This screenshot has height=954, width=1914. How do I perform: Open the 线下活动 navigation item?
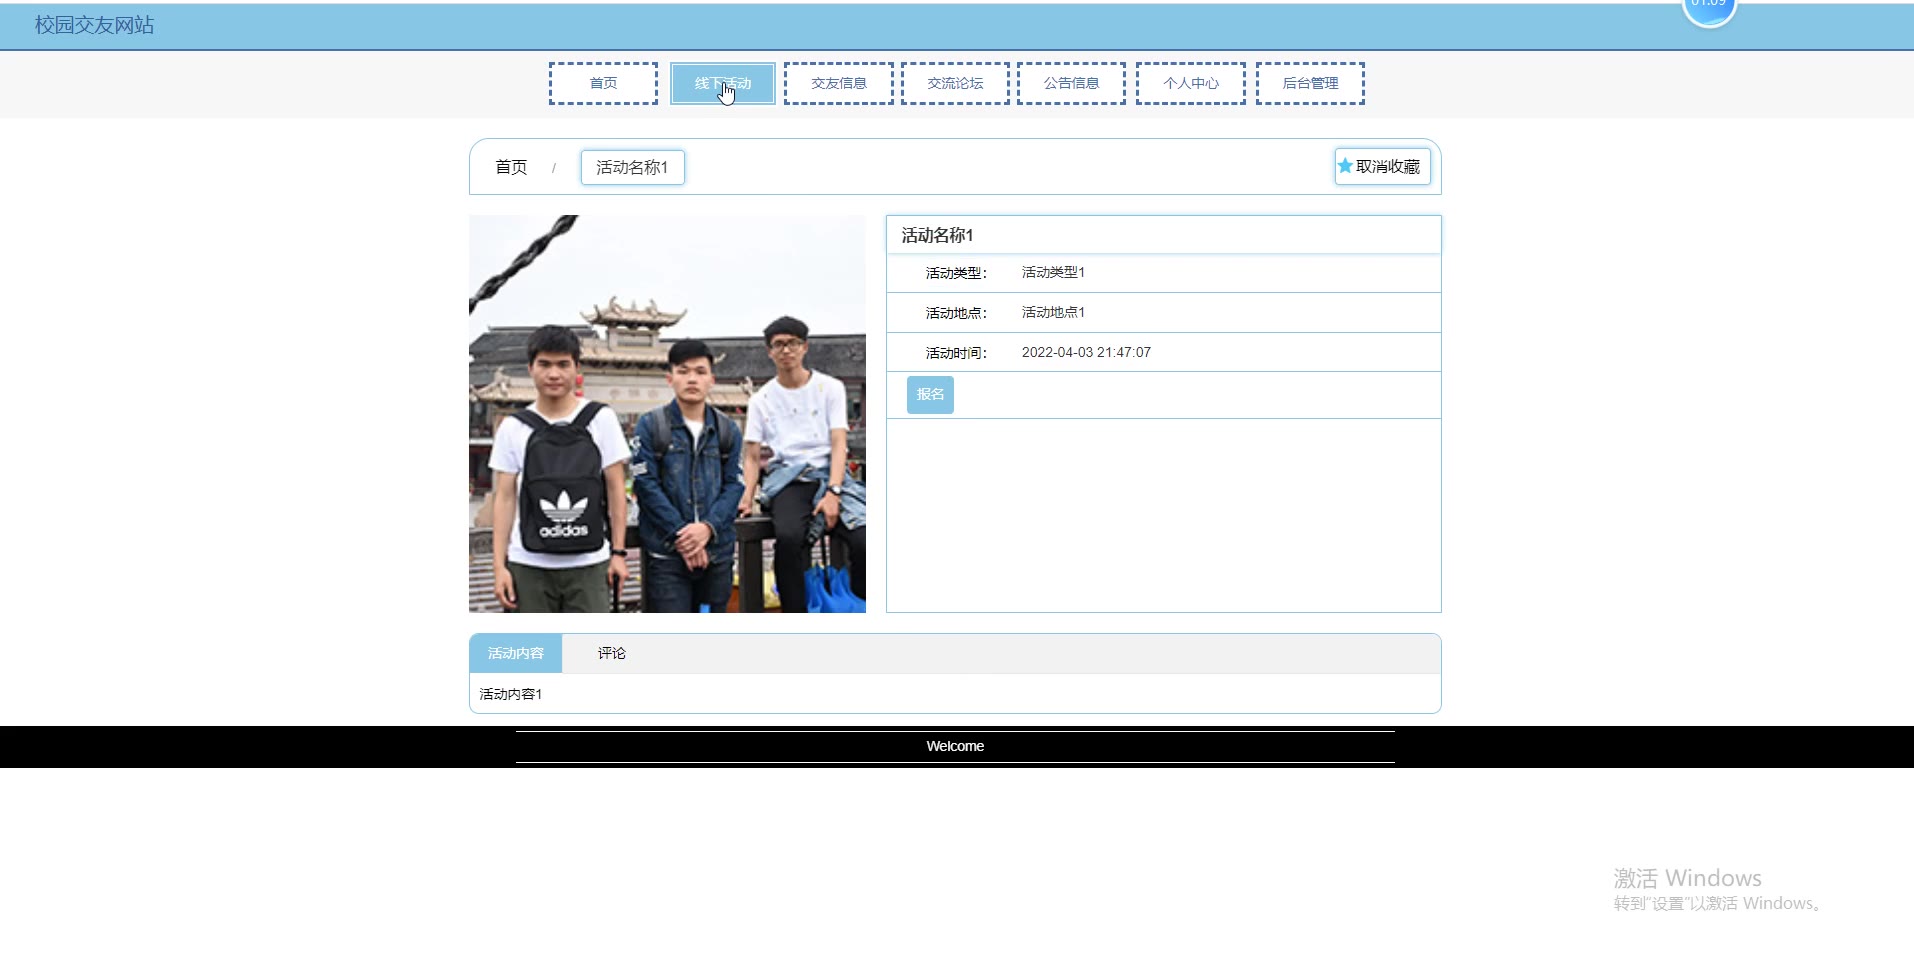[722, 83]
